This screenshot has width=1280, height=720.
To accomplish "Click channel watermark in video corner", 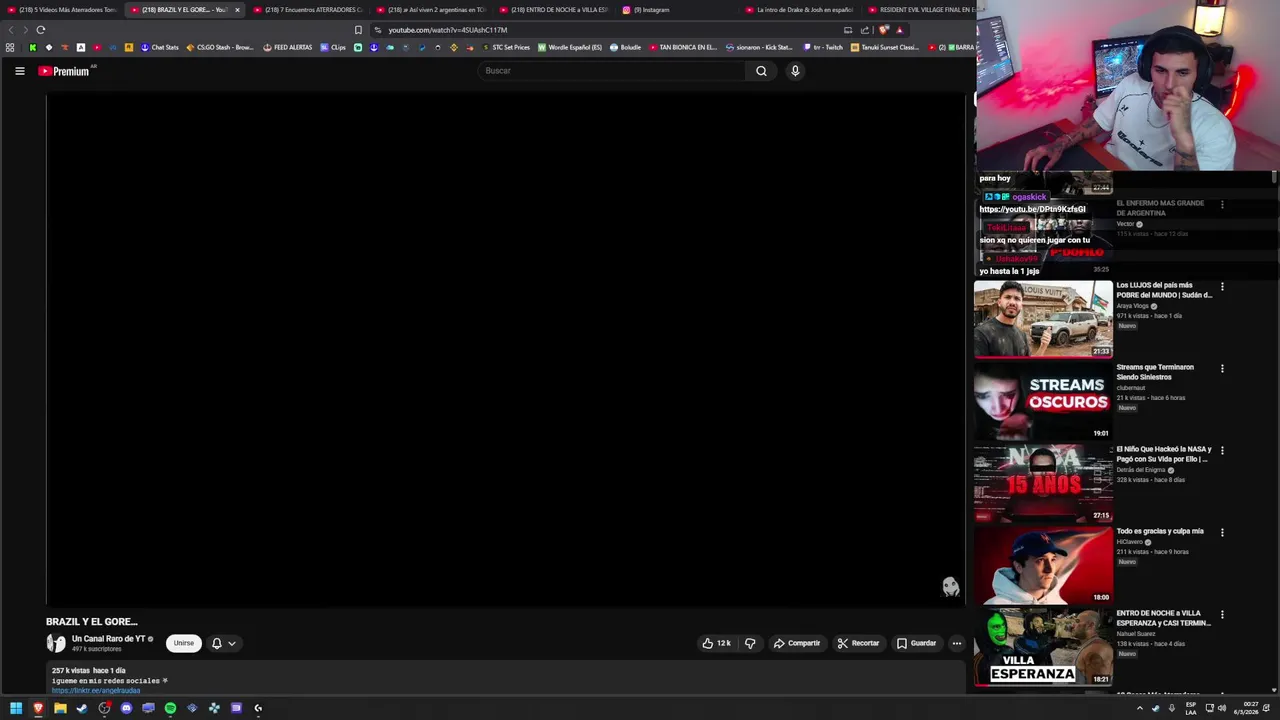I will click(x=950, y=587).
